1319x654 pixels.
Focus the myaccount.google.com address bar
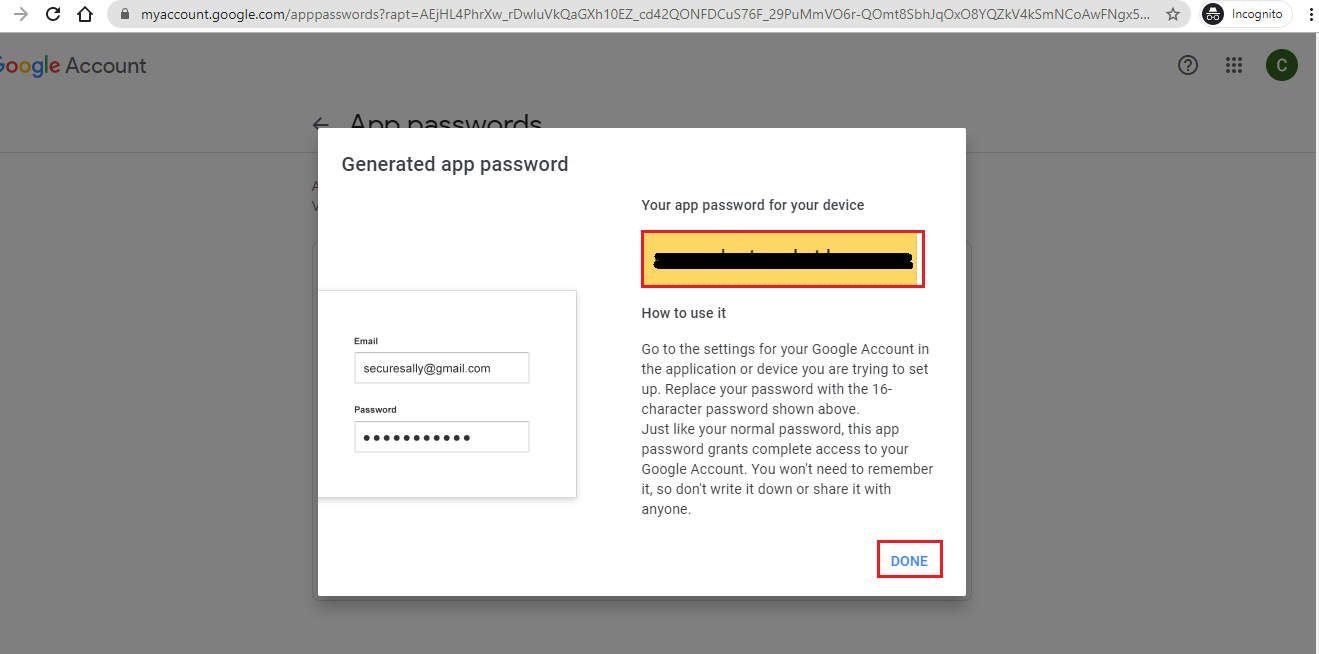pos(640,15)
